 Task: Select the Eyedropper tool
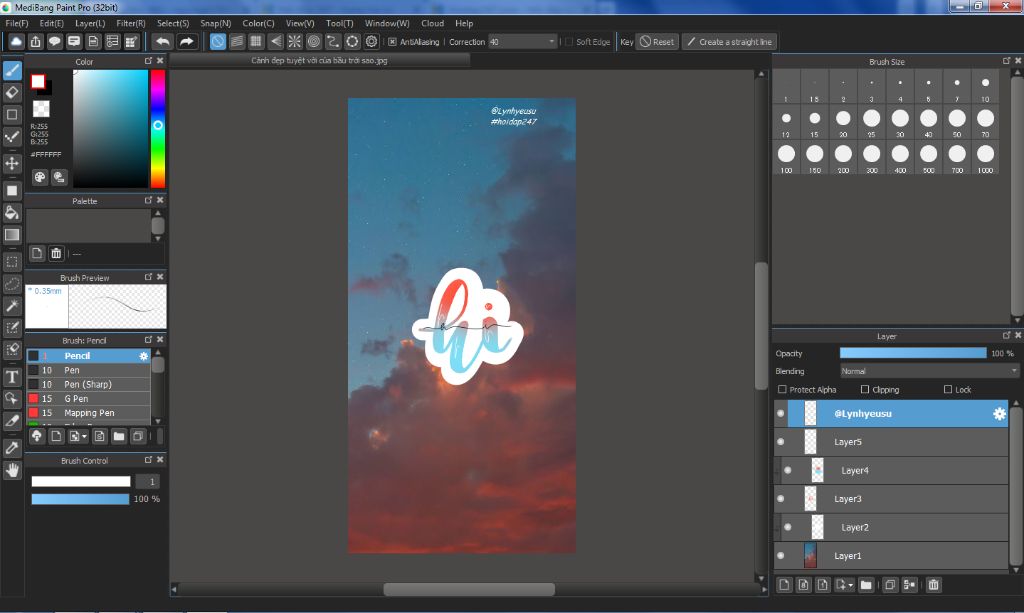(12, 448)
